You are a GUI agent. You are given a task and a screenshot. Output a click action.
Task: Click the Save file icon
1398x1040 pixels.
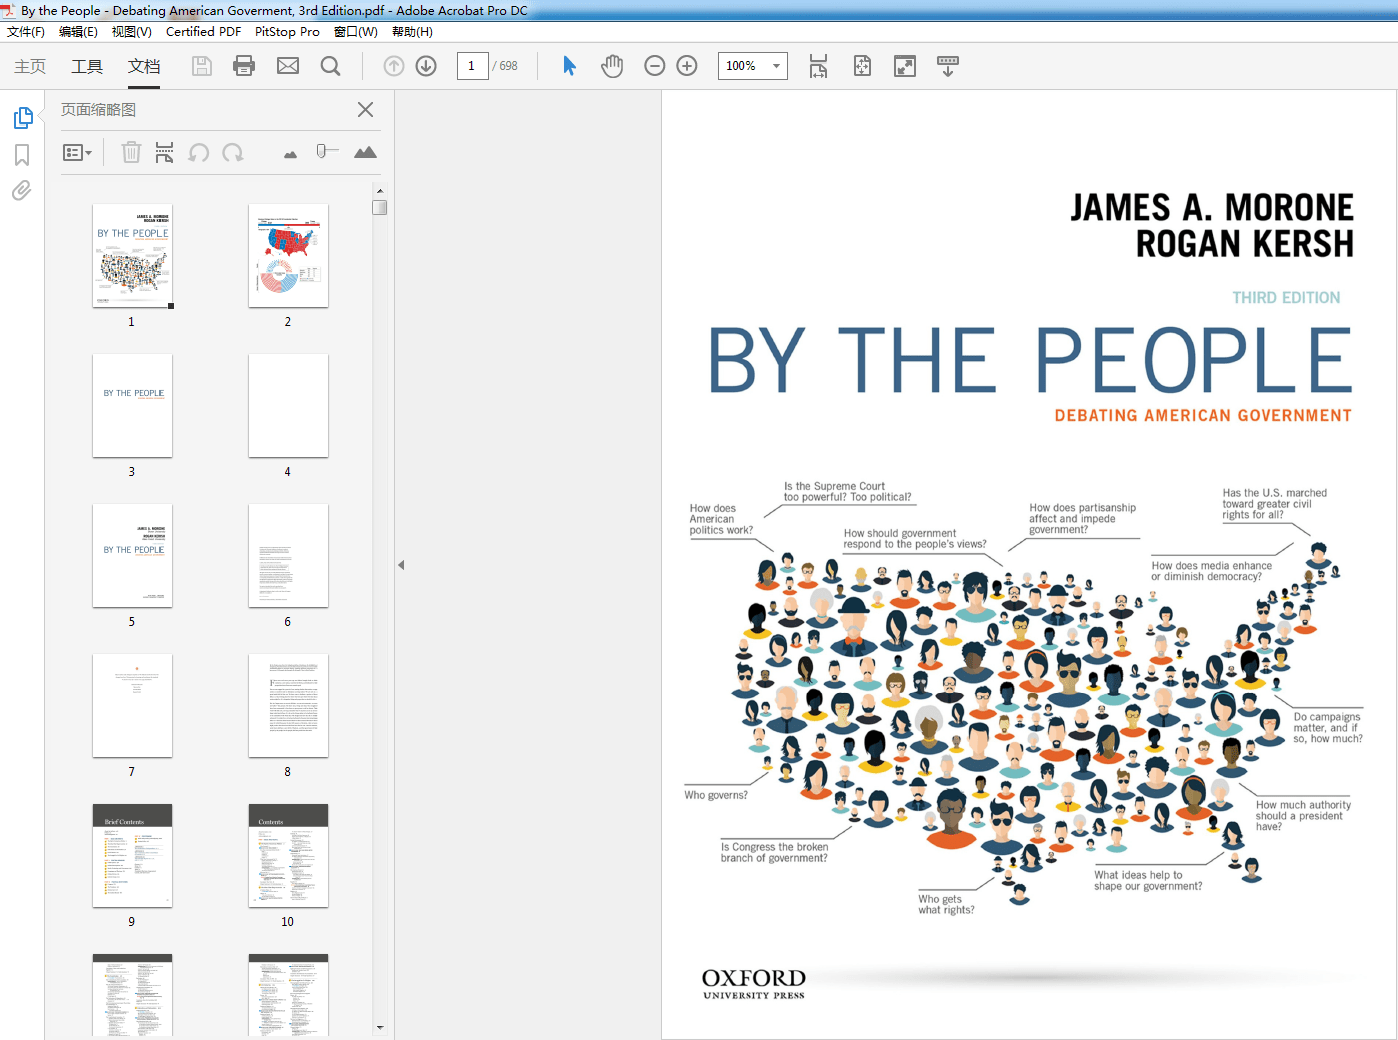pyautogui.click(x=202, y=66)
